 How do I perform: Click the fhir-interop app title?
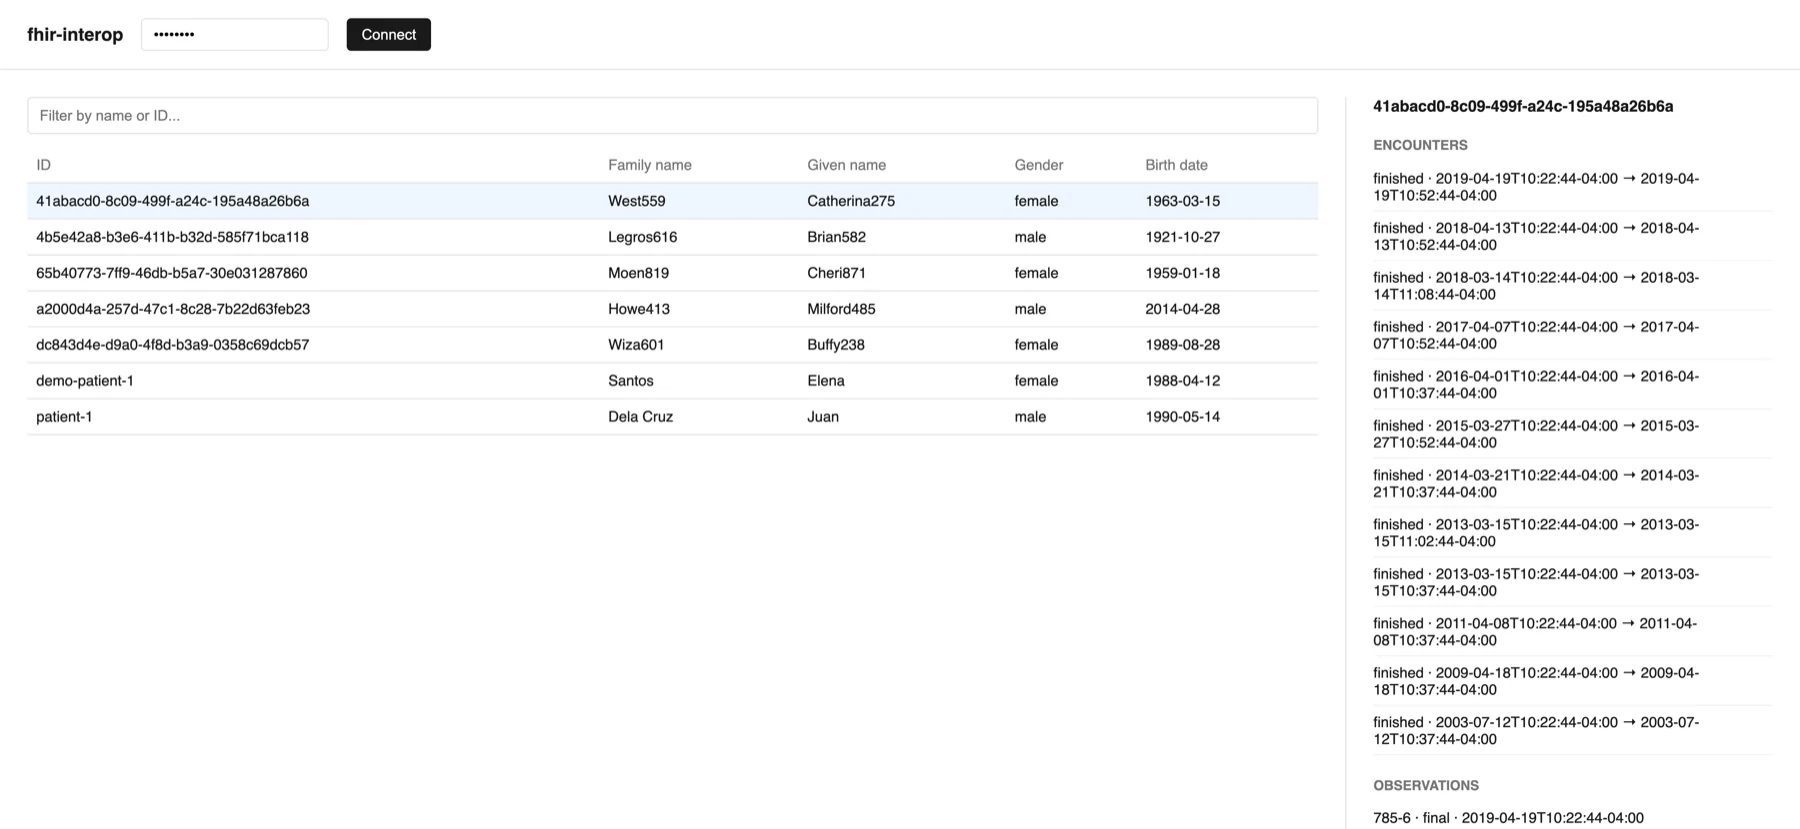pyautogui.click(x=75, y=34)
